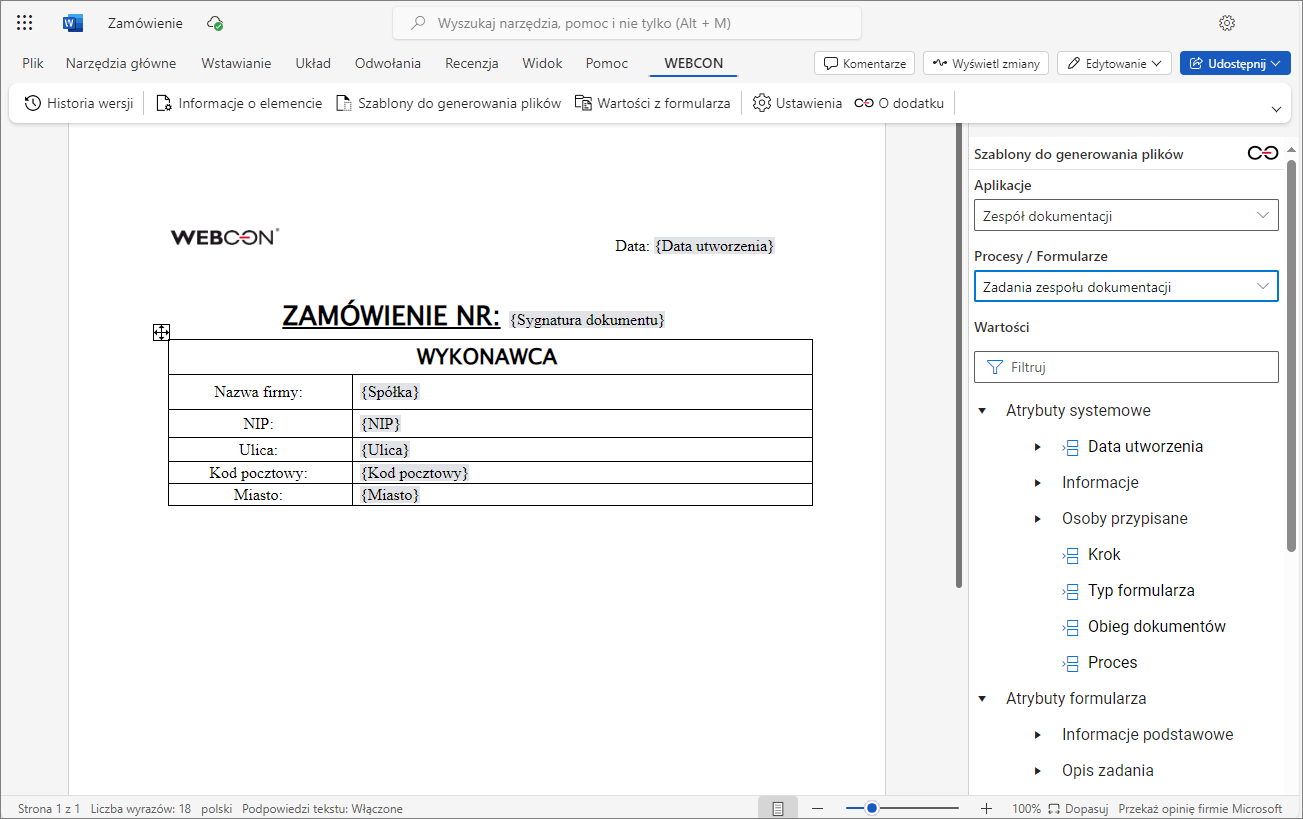Open the app launcher waffle grid

(25, 23)
